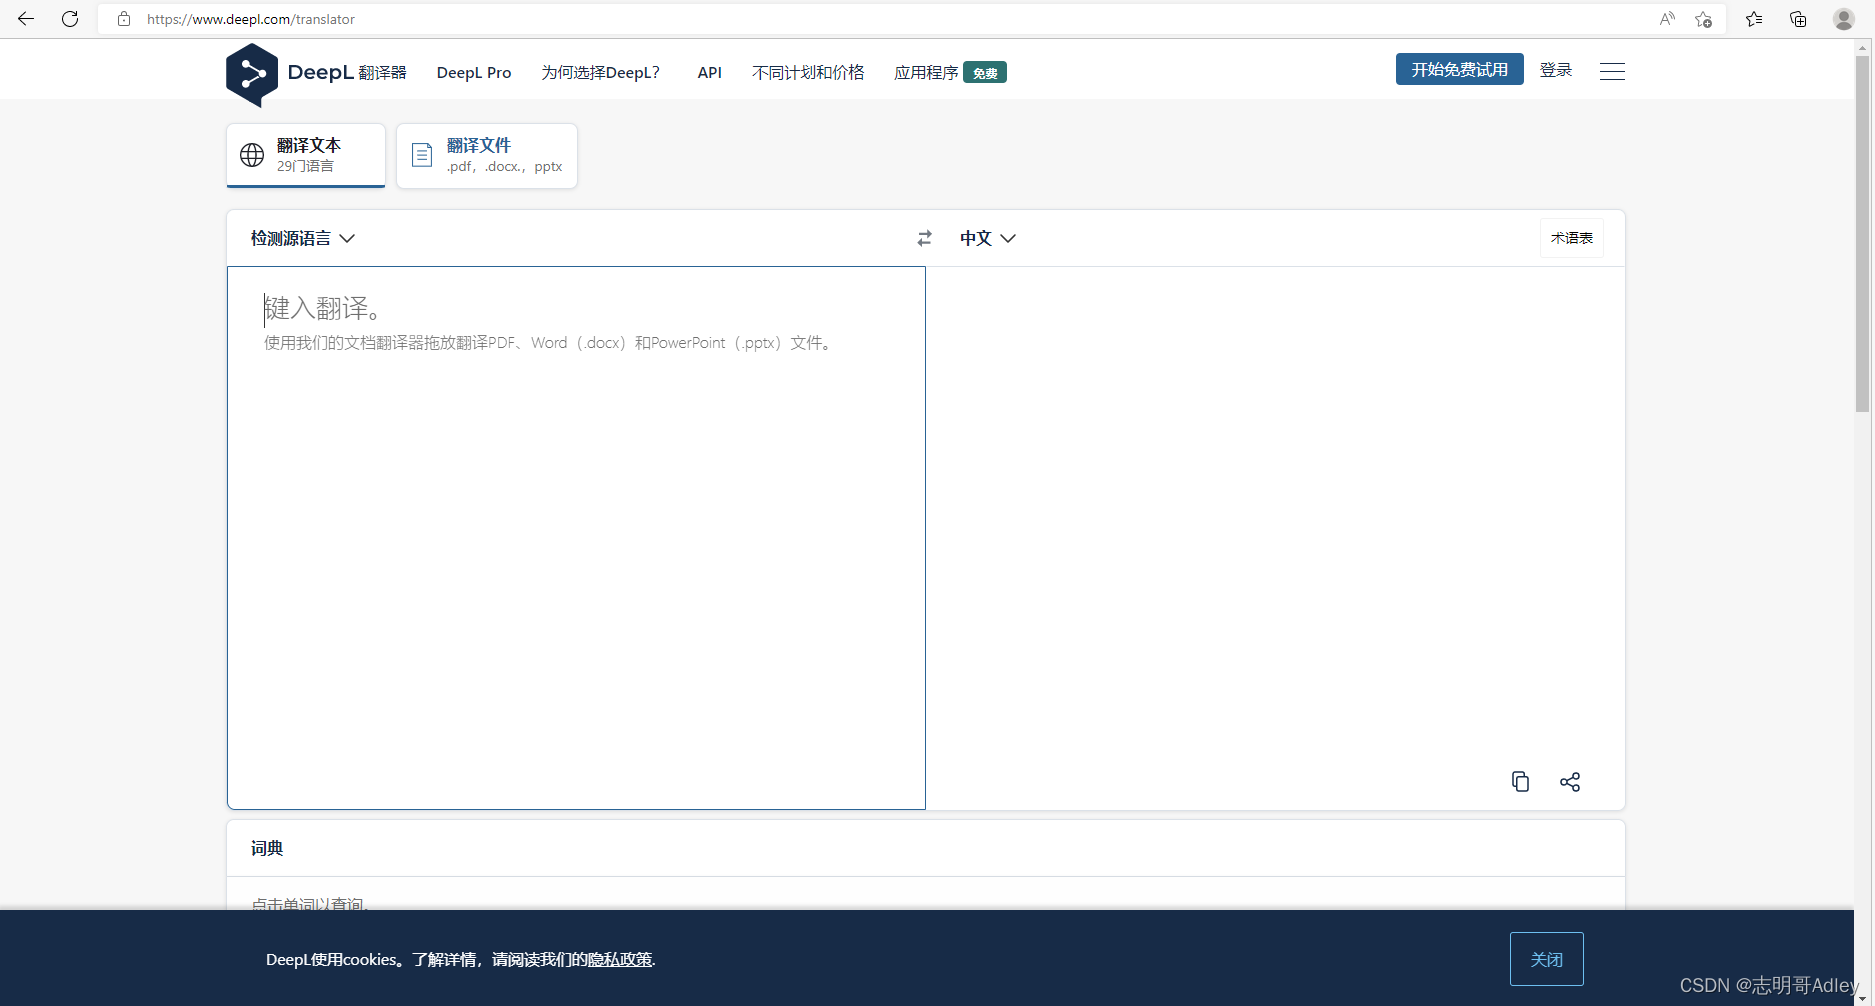Open the browser profile avatar
1875x1006 pixels.
click(x=1844, y=19)
